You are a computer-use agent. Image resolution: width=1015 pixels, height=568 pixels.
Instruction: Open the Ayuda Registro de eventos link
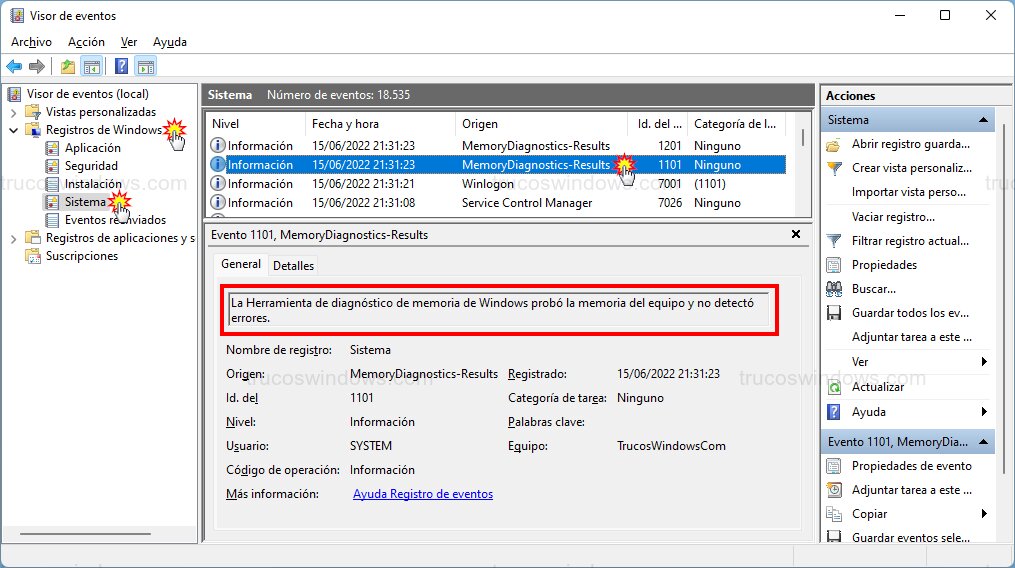point(423,494)
